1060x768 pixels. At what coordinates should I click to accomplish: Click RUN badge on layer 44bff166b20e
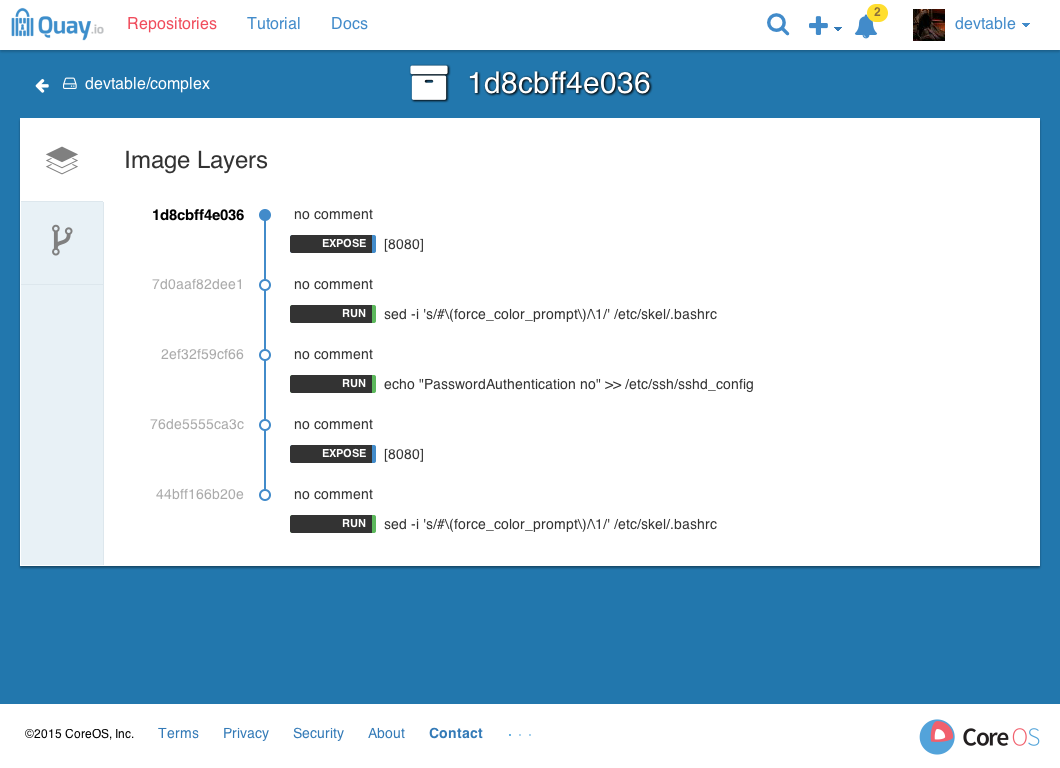point(333,524)
